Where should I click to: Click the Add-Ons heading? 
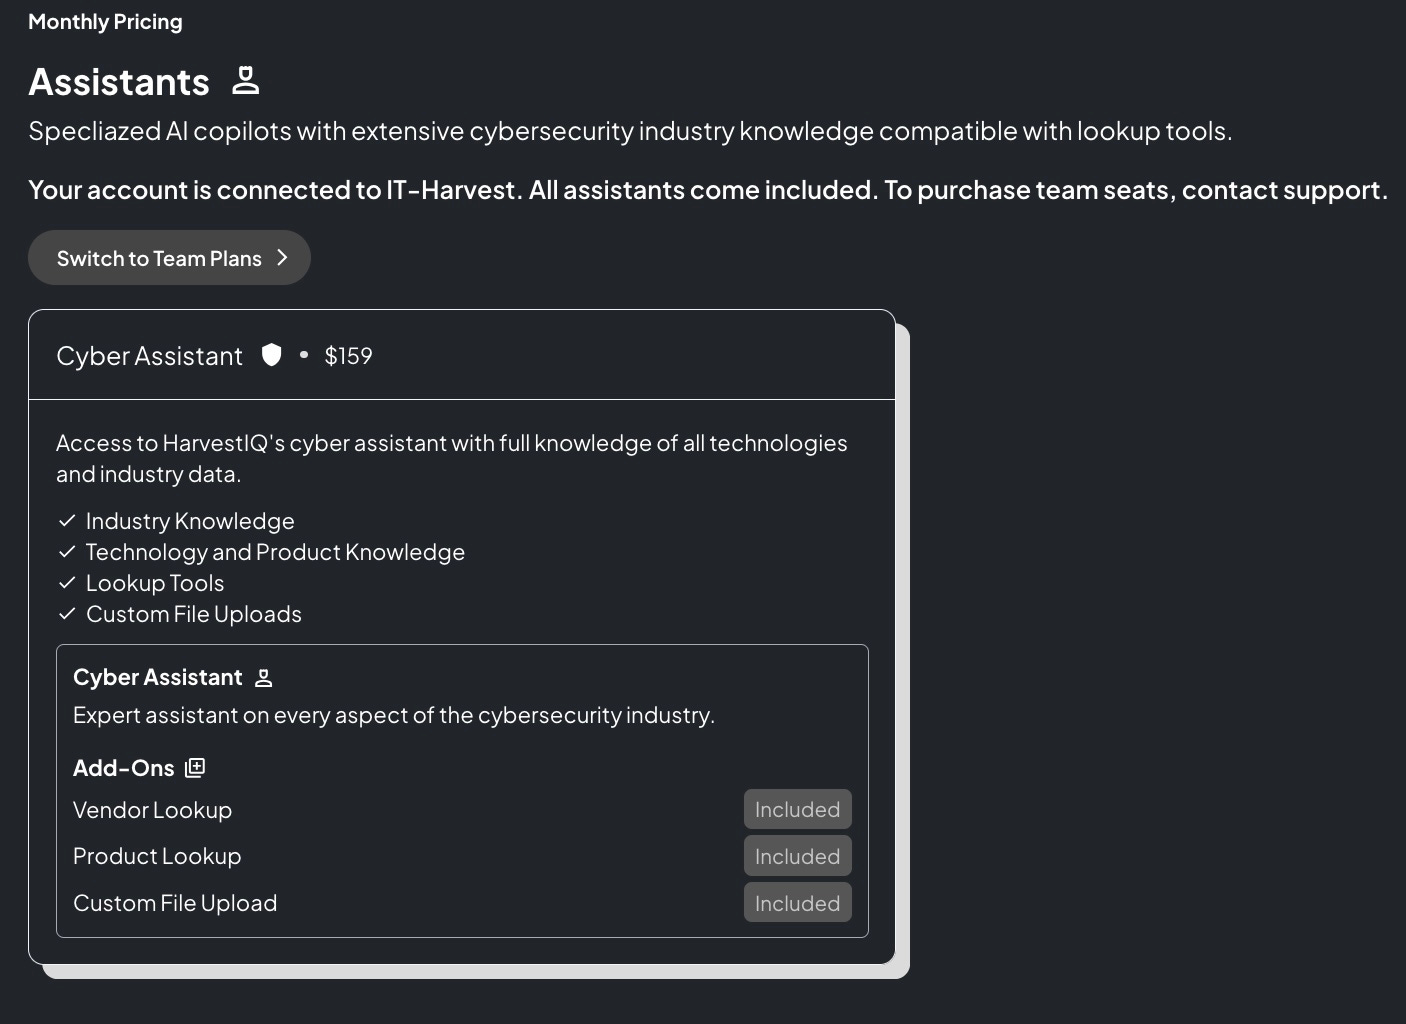pos(124,768)
